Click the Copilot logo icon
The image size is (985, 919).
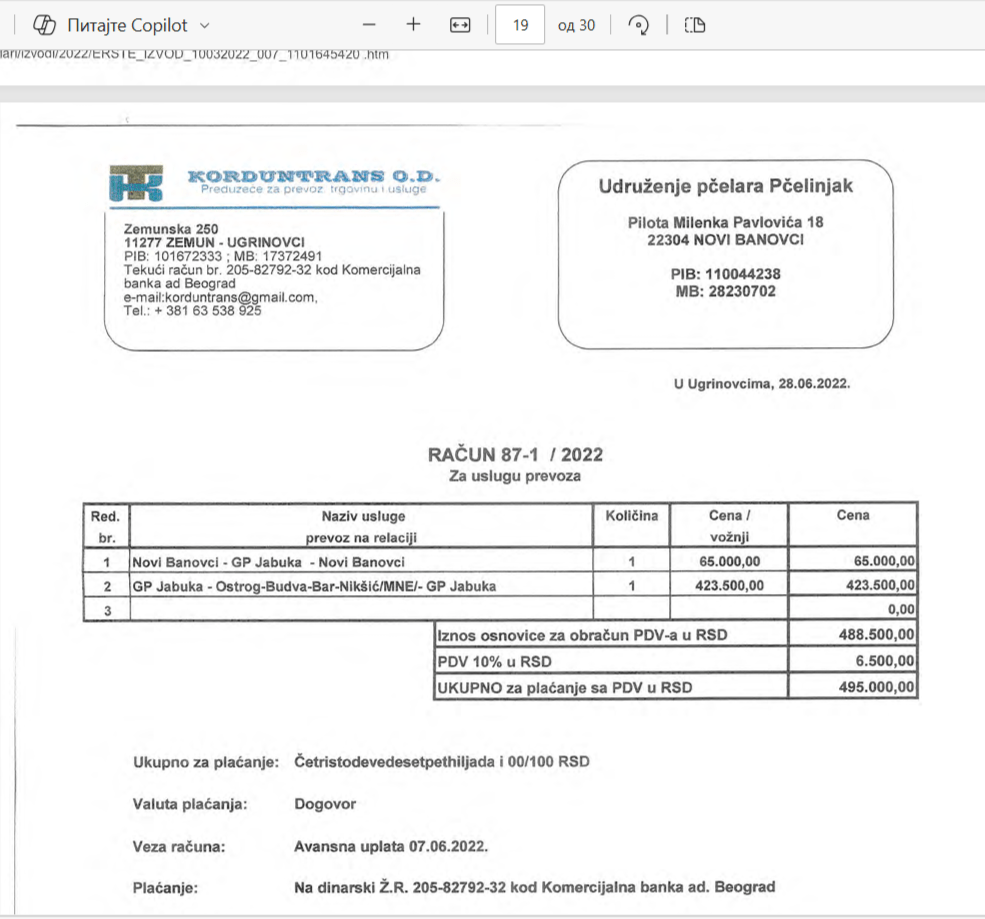46,25
